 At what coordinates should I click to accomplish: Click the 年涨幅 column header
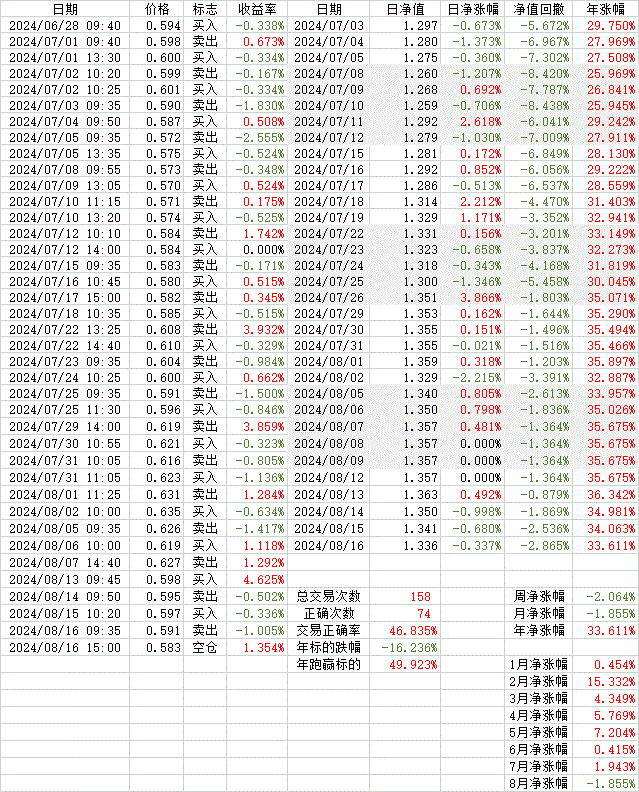(x=605, y=9)
